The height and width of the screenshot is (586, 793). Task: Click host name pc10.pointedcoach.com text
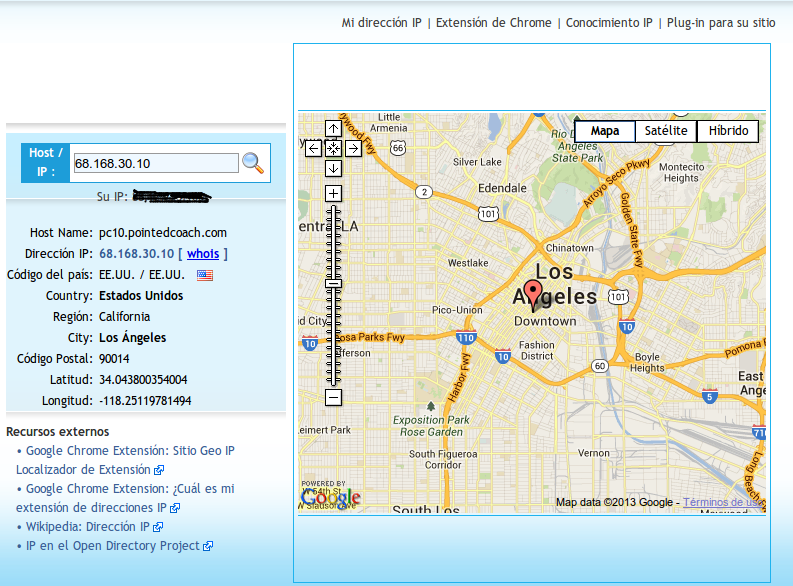tap(163, 233)
